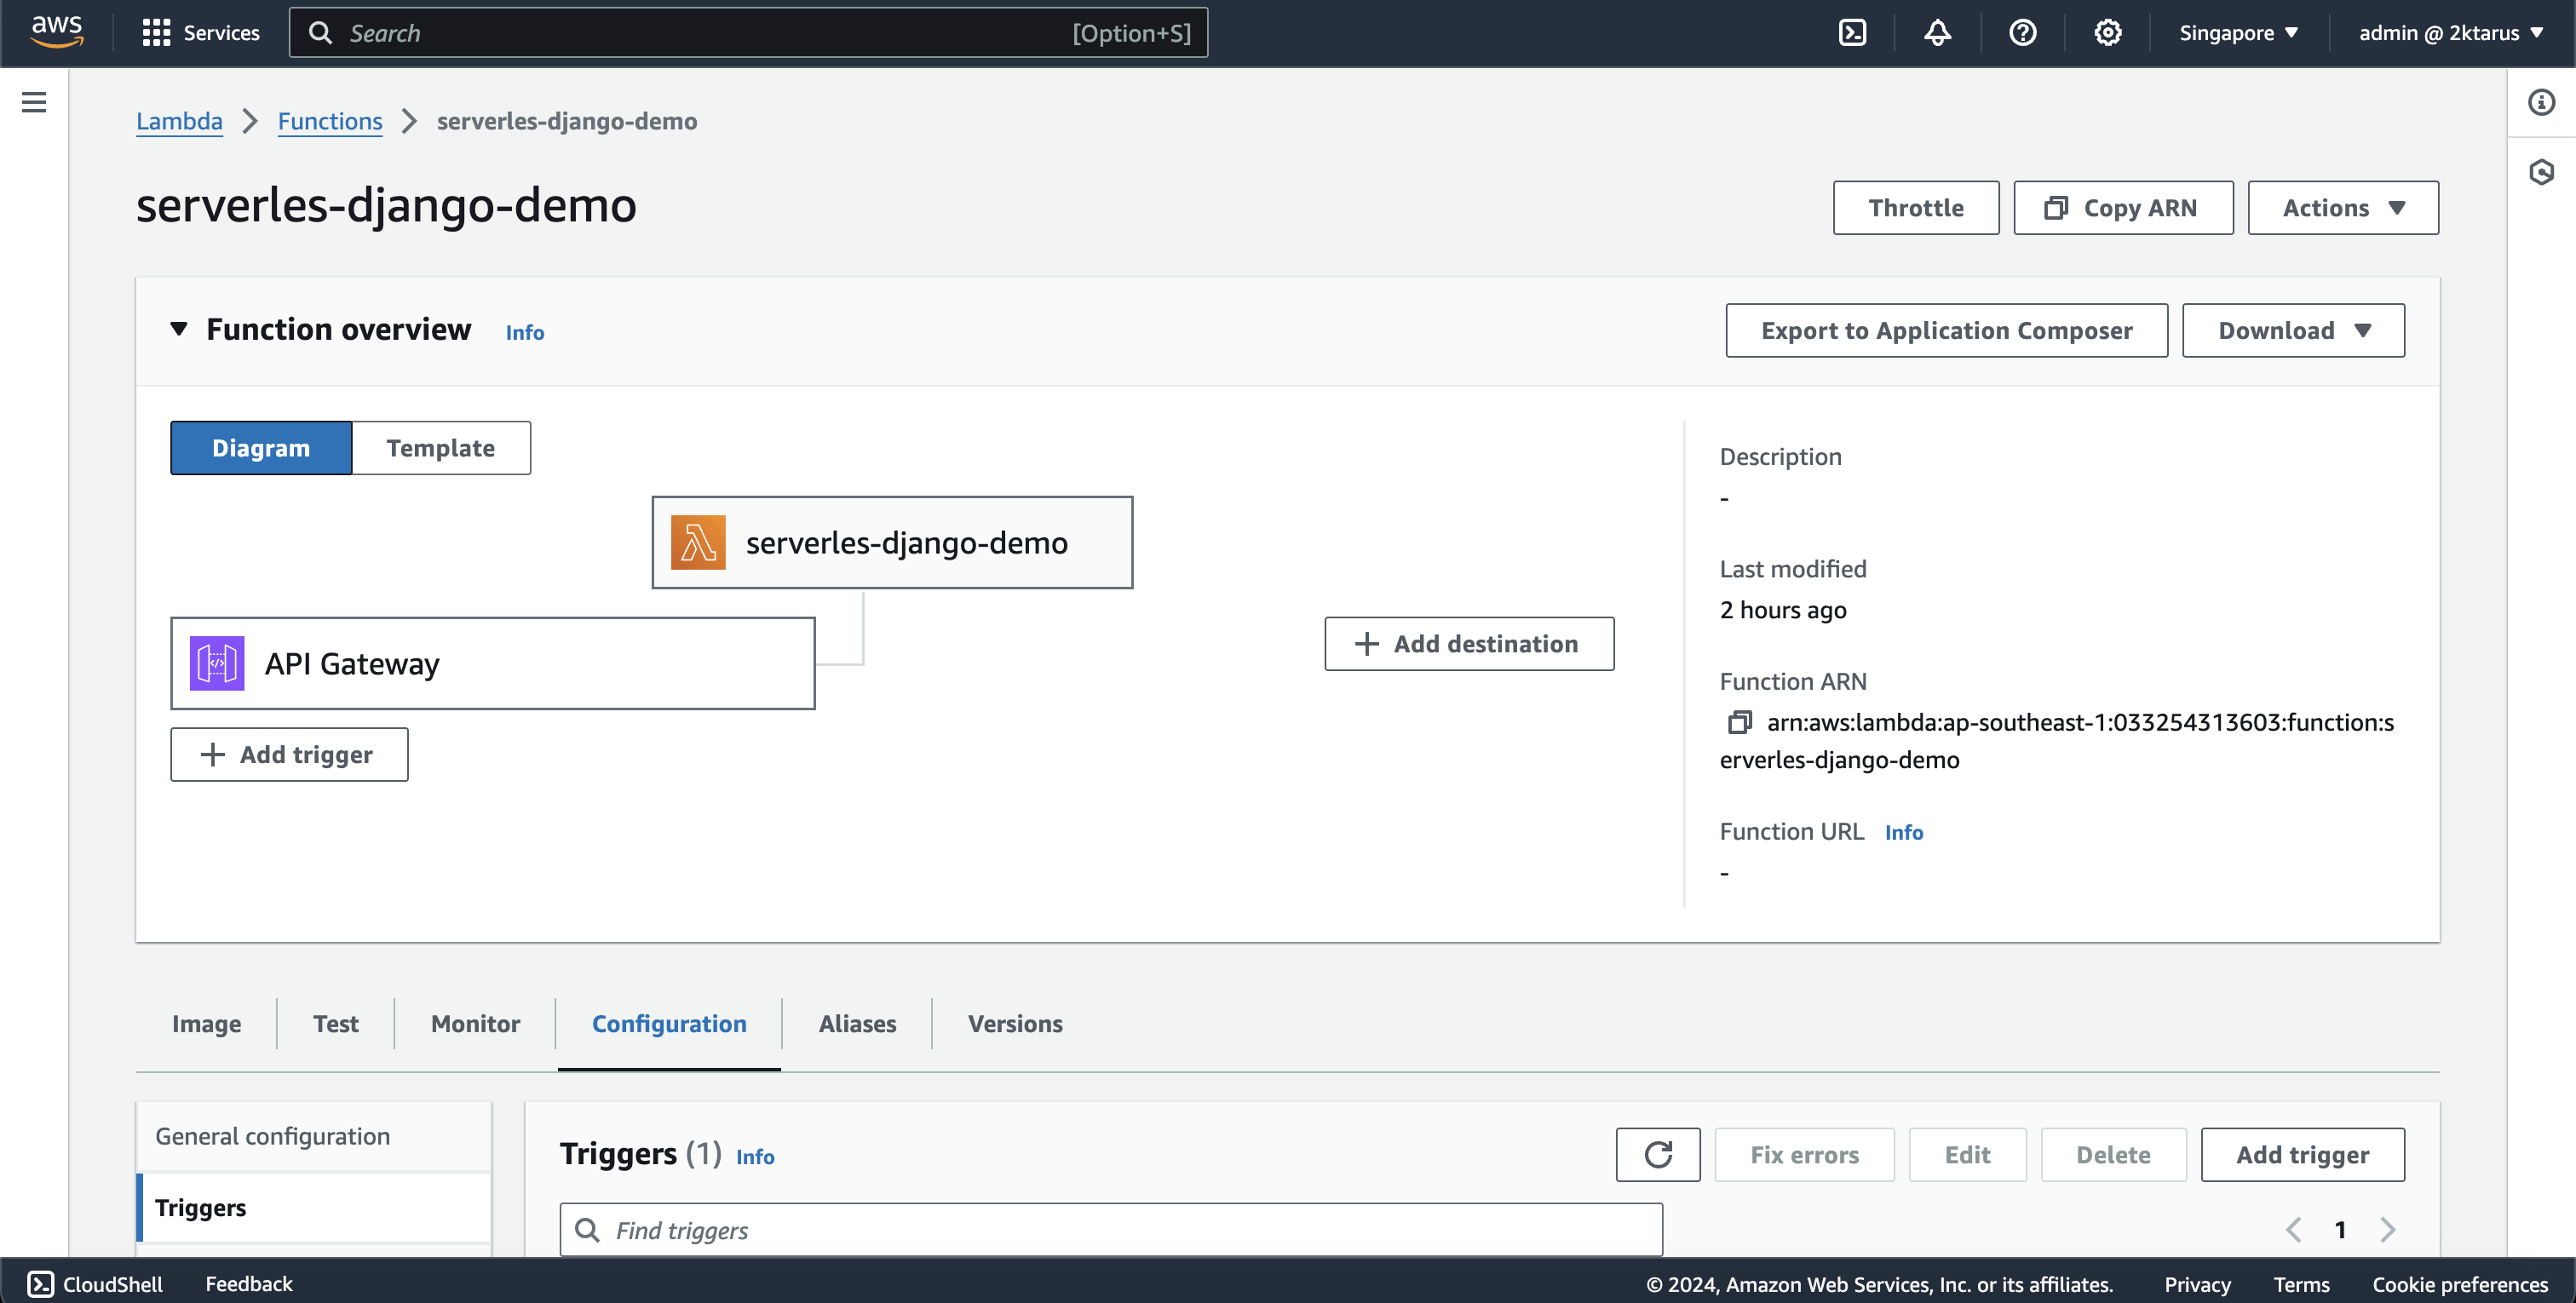Open the Functions breadcrumb link

click(330, 121)
